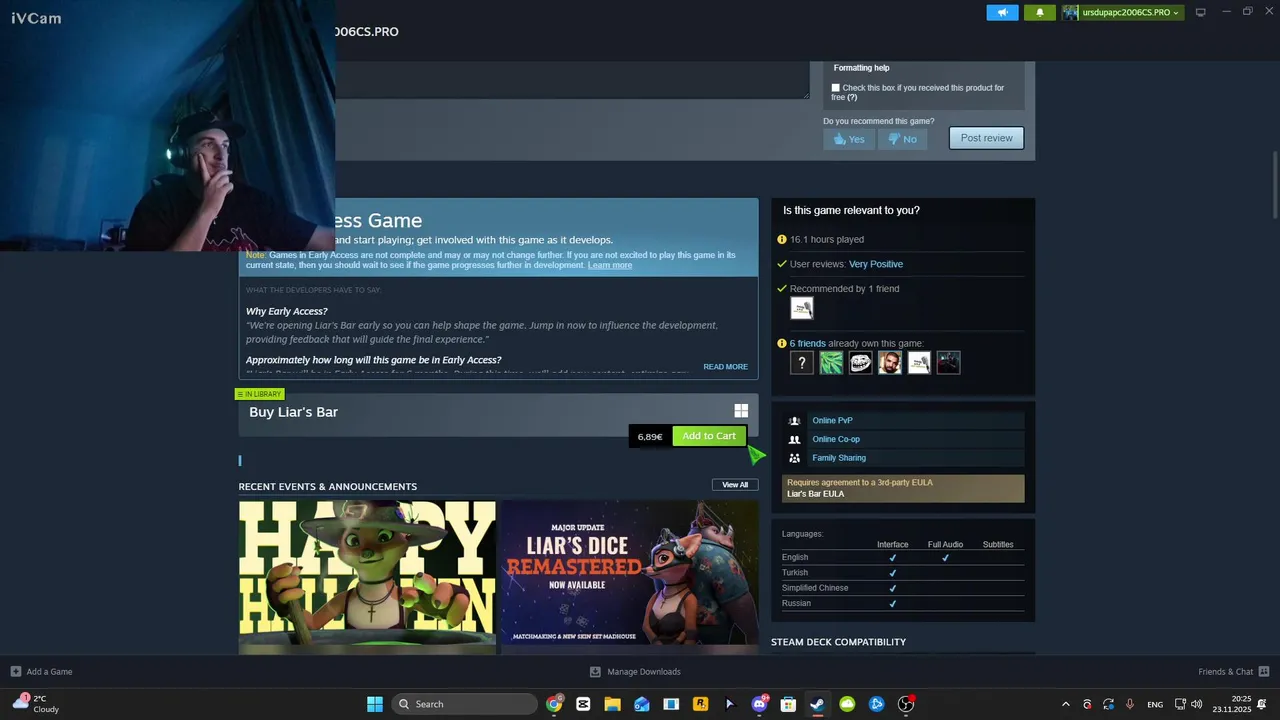1280x720 pixels.
Task: Open the Family Sharing link
Action: (x=839, y=458)
